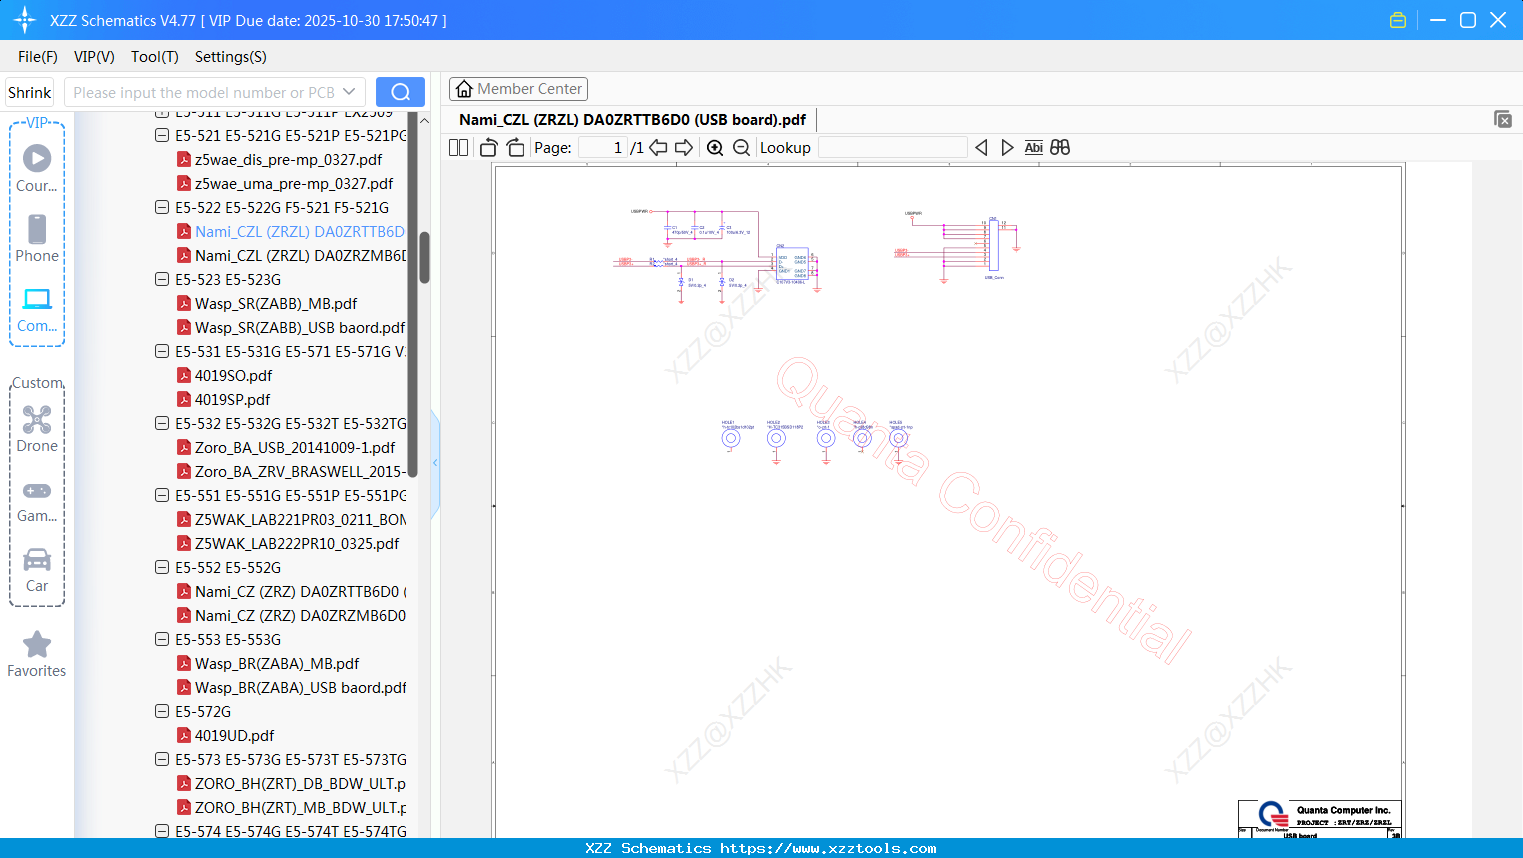Collapse the E5-532 E5-532G group
This screenshot has height=858, width=1523.
pos(162,423)
